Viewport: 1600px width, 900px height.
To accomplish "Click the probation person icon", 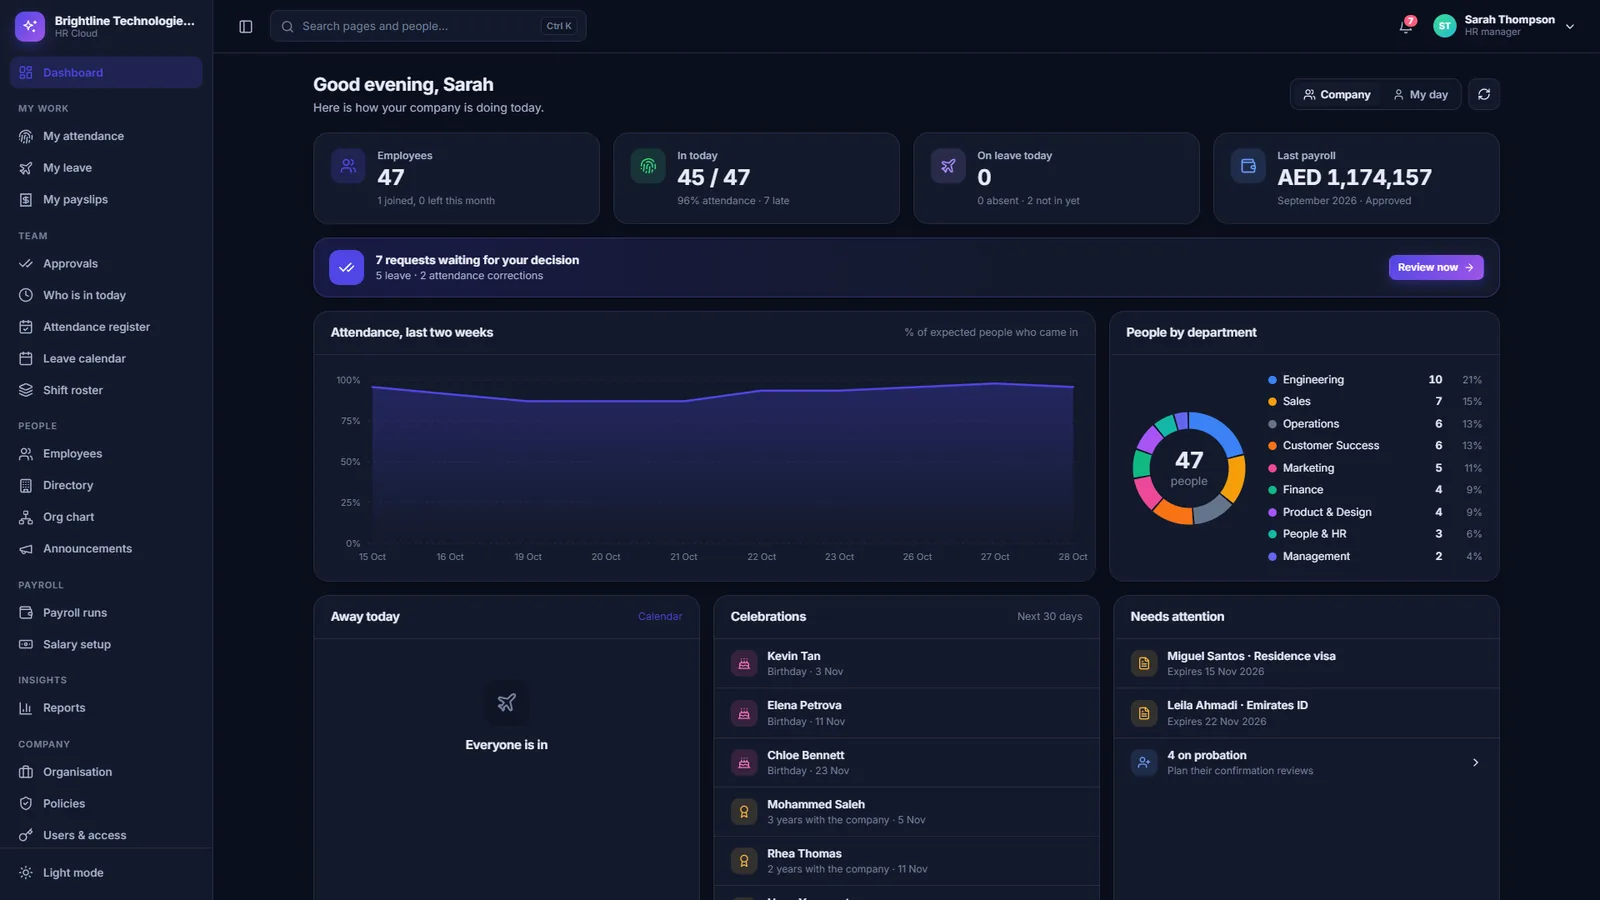I will pyautogui.click(x=1144, y=762).
